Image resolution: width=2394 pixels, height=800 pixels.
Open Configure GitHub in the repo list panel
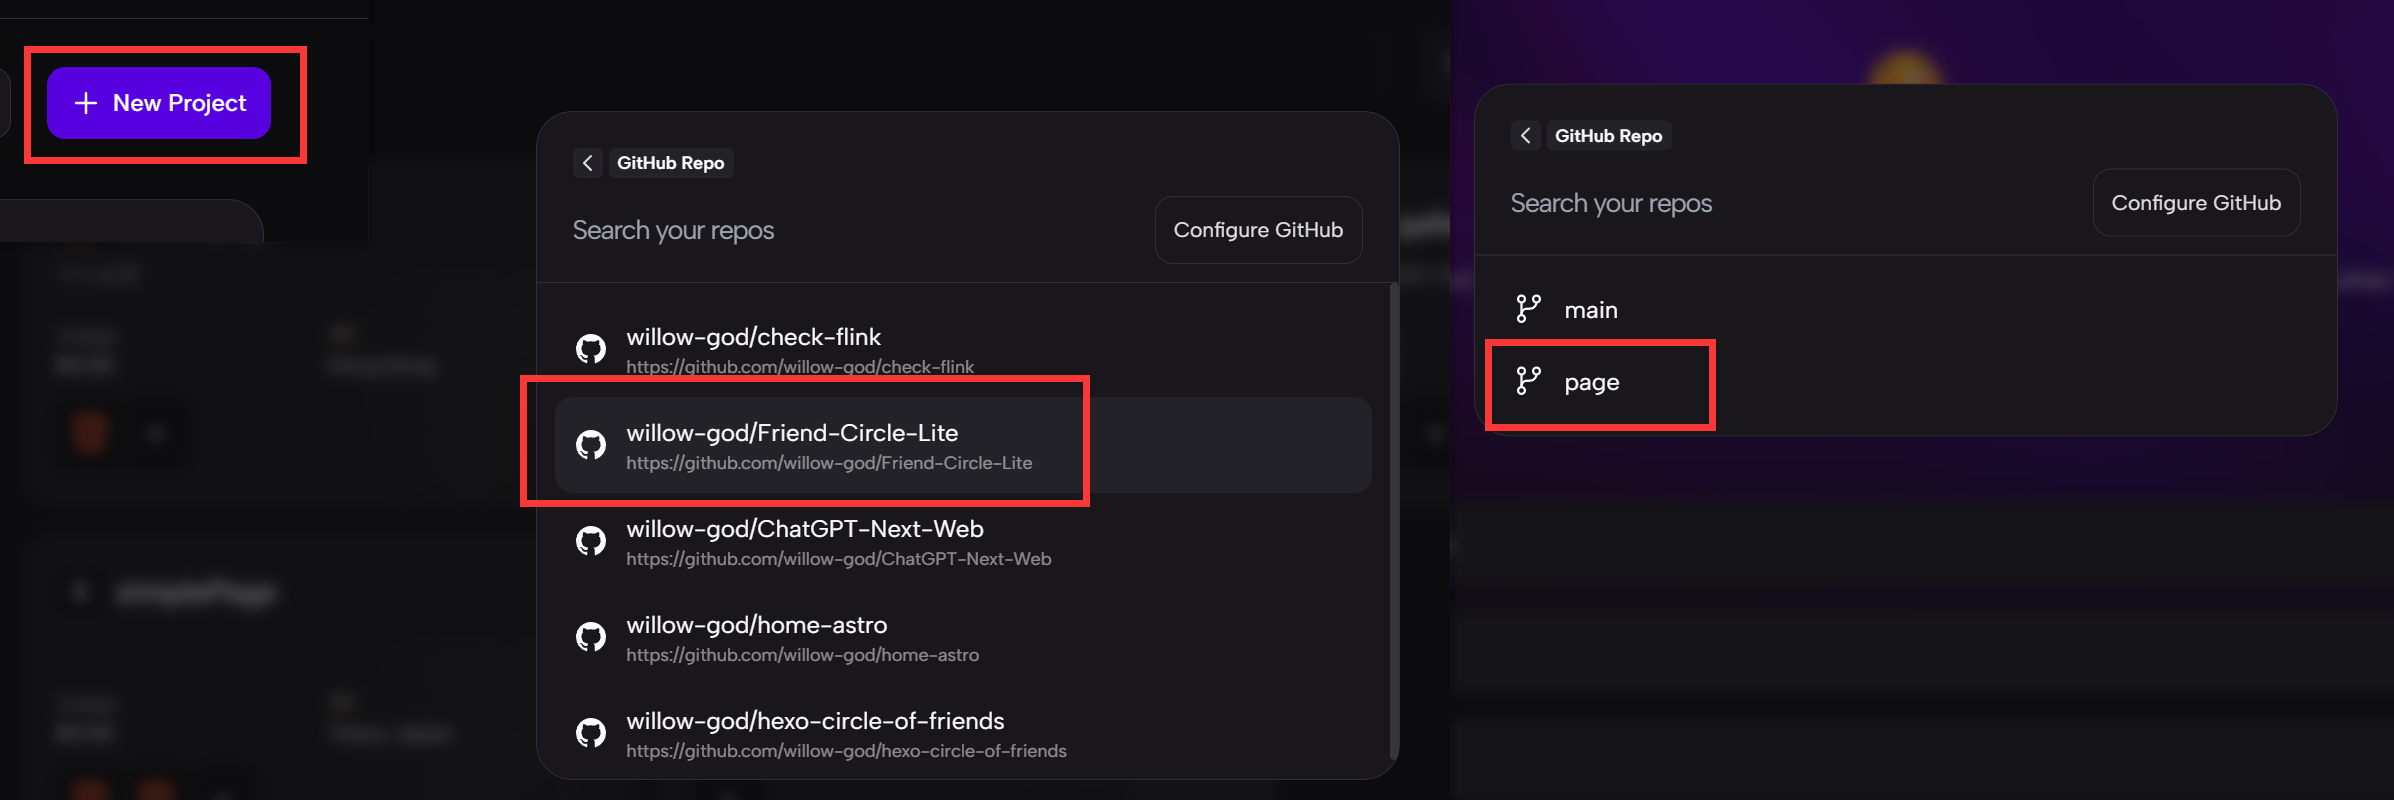1257,230
